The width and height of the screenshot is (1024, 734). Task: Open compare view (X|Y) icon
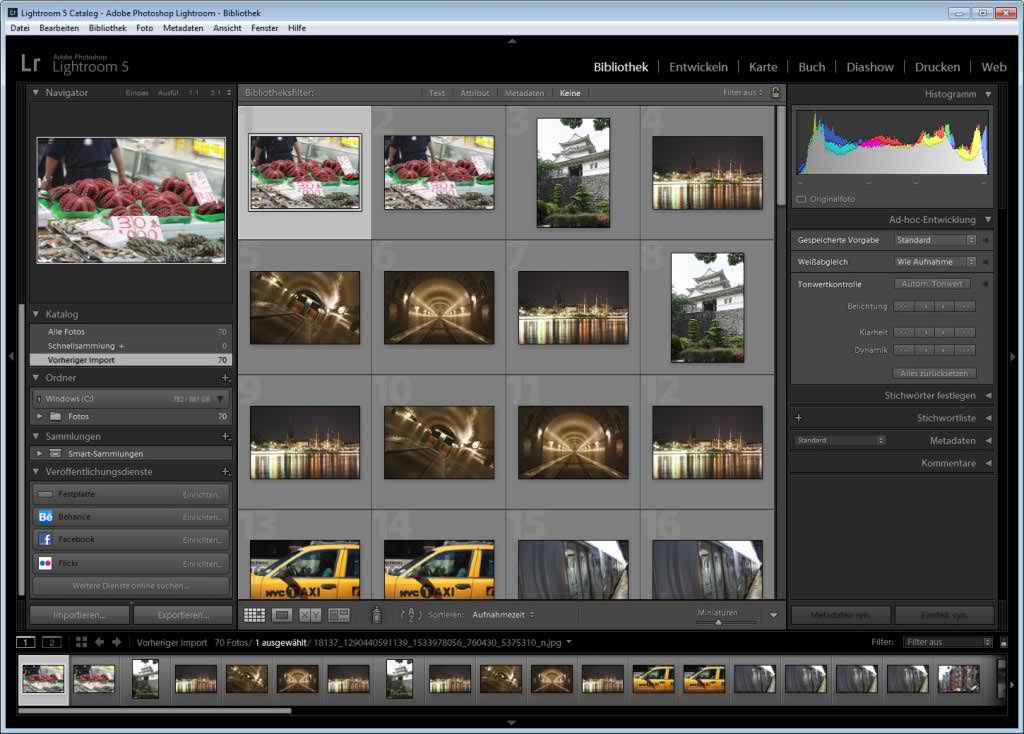point(310,615)
